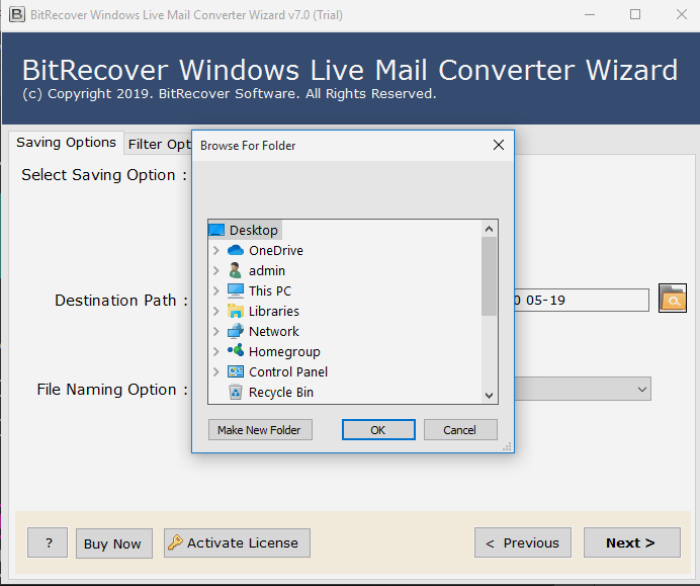
Task: Expand the Control Panel node
Action: 216,372
